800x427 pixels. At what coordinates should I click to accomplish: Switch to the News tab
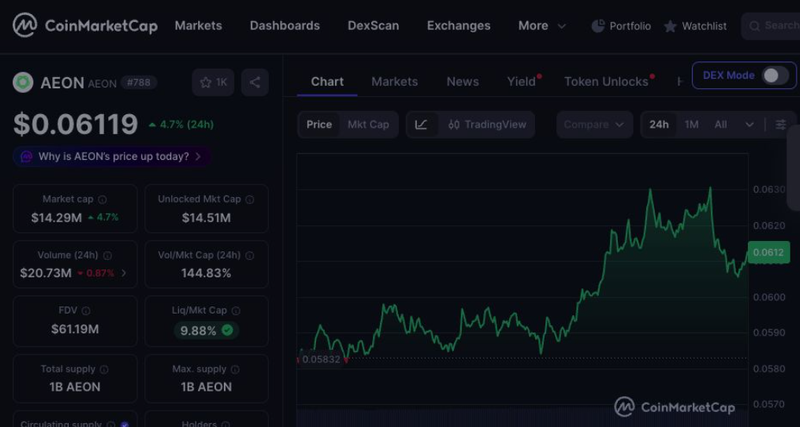pos(463,82)
